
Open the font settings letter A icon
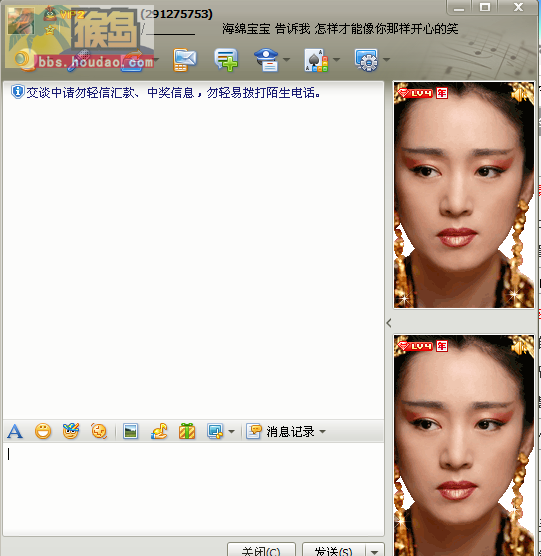click(15, 432)
